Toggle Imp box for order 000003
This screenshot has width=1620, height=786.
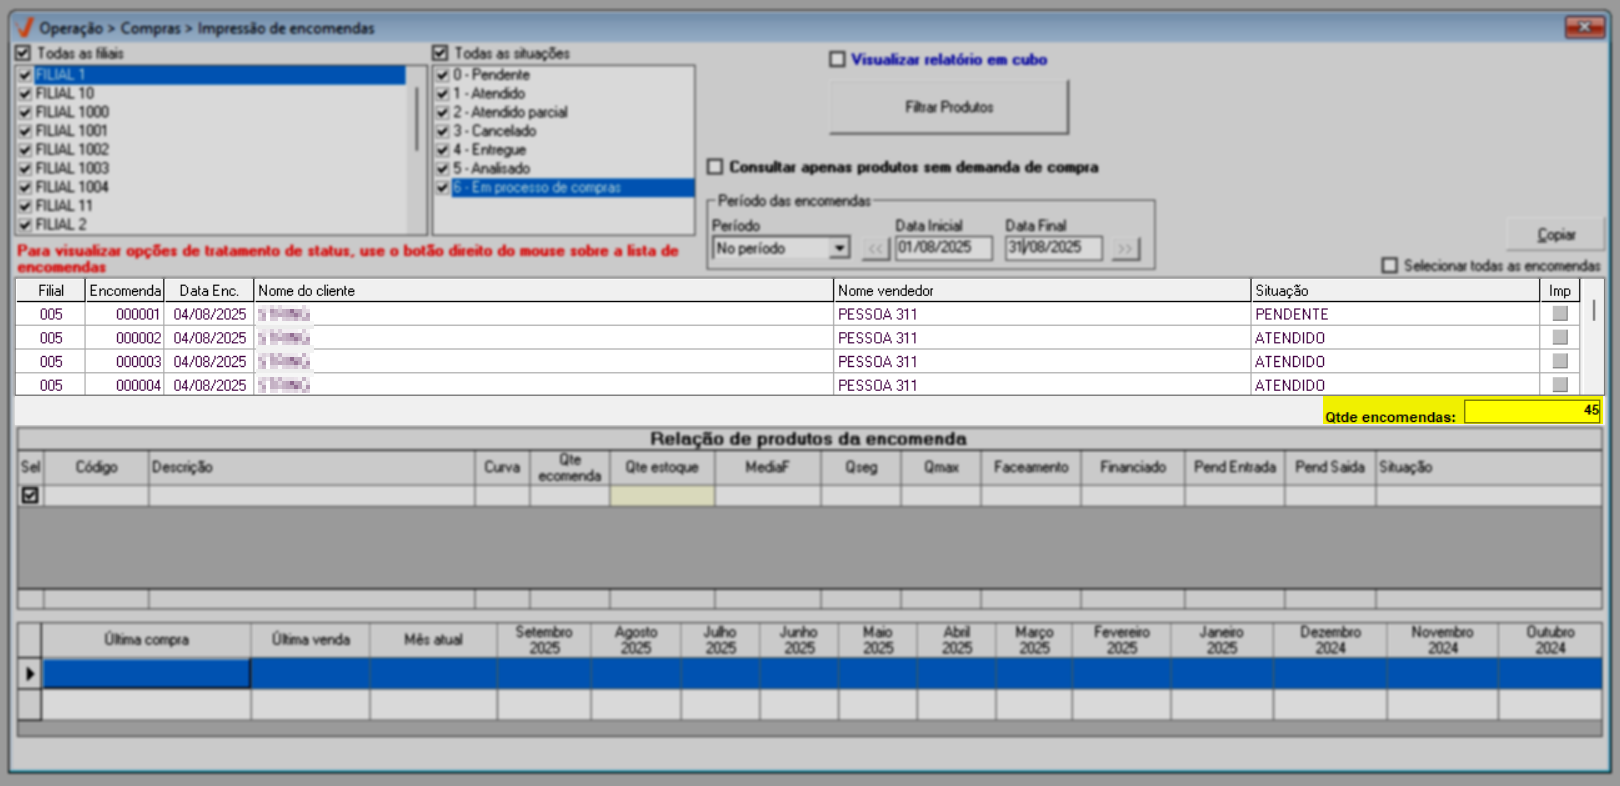coord(1559,361)
